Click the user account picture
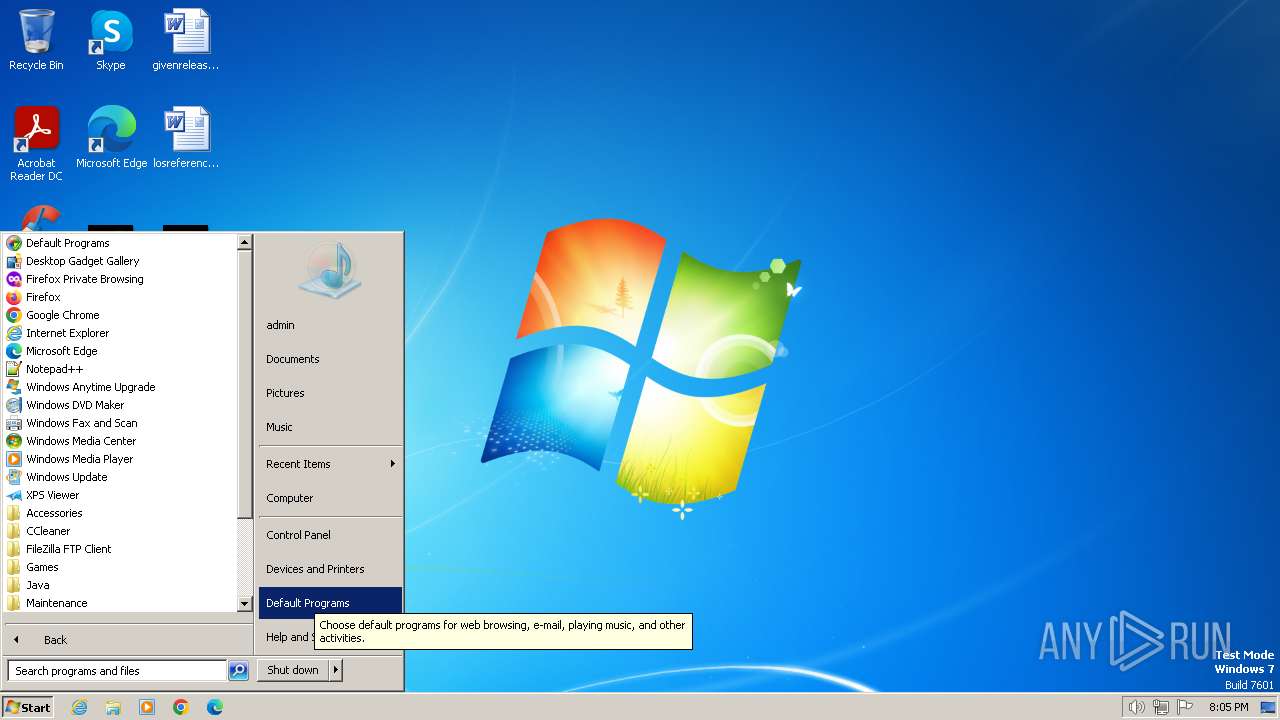Screen dimensions: 1280x720 [330, 271]
